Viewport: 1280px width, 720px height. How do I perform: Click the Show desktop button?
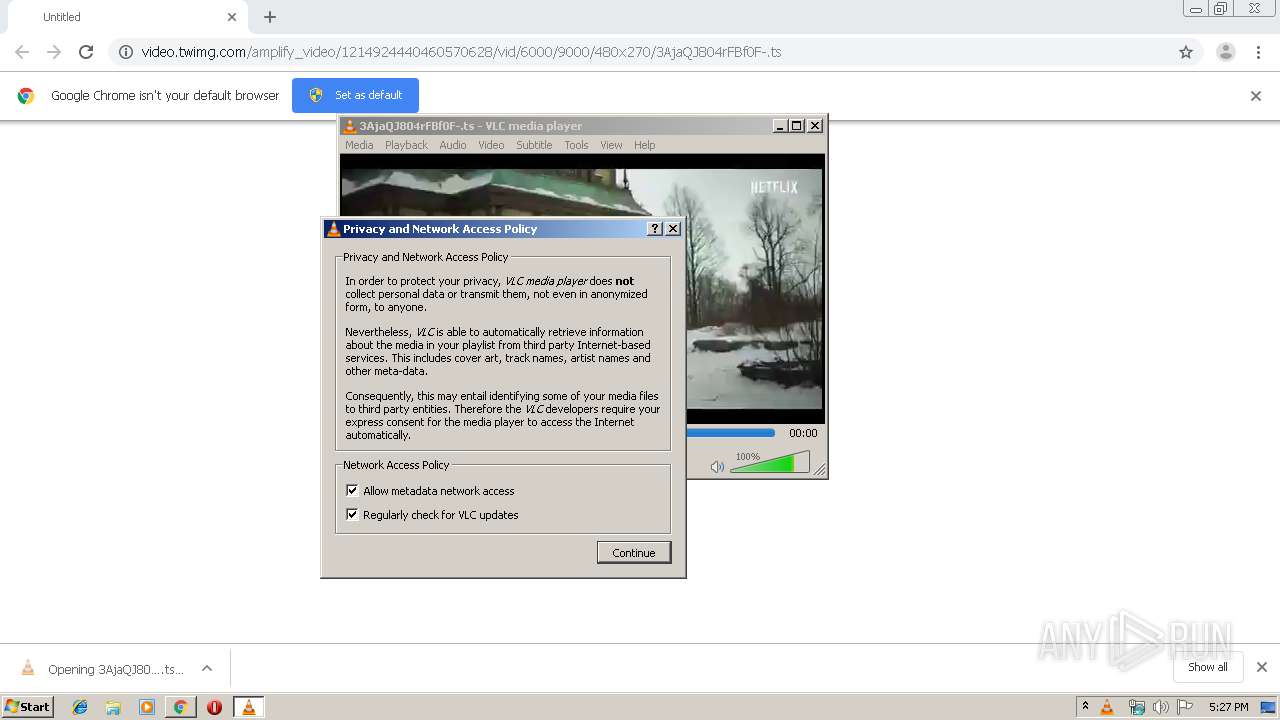pos(1269,707)
